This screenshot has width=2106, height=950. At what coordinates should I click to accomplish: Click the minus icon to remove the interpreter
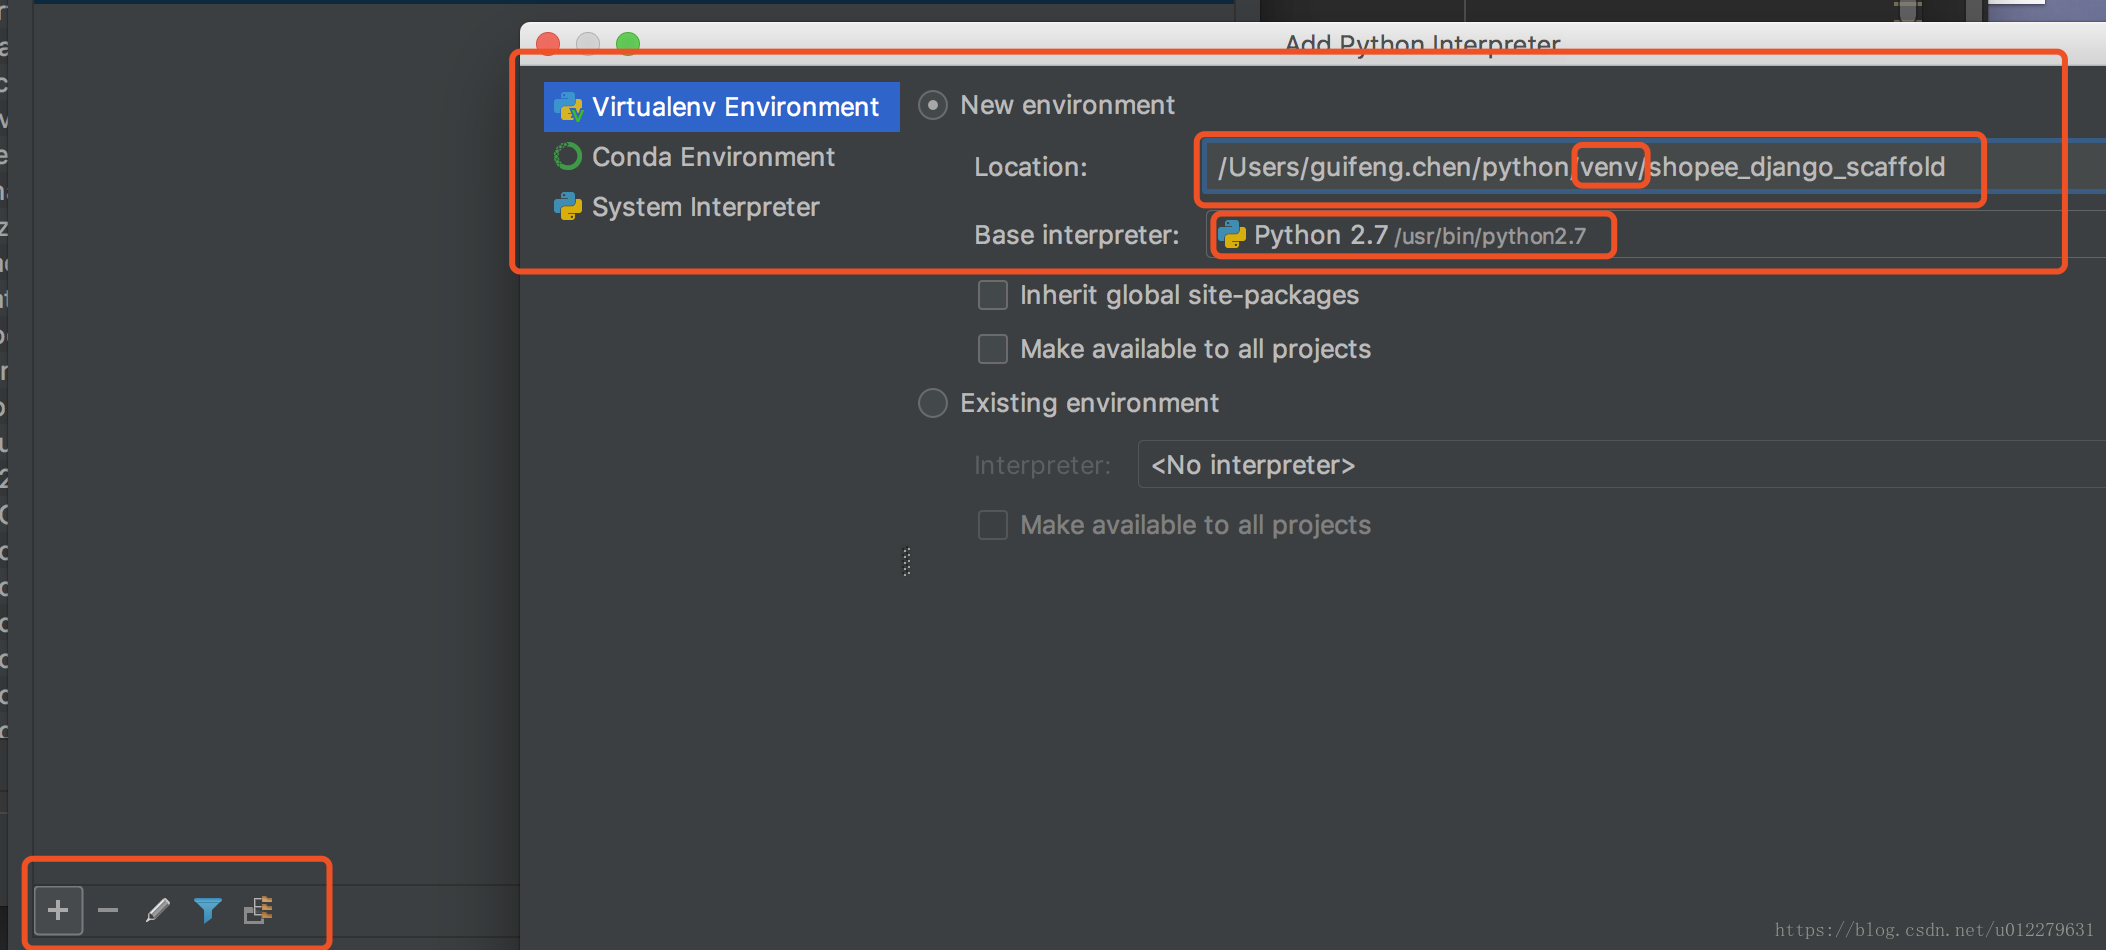point(108,910)
